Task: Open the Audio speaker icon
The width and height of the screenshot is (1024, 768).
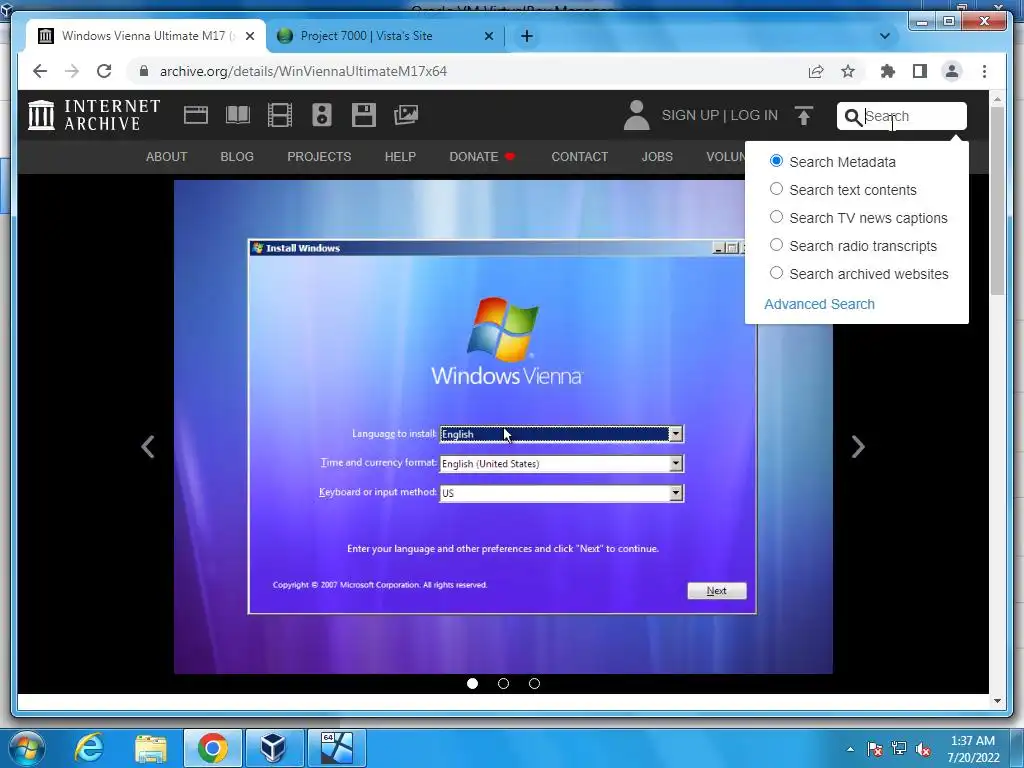Action: click(x=321, y=115)
